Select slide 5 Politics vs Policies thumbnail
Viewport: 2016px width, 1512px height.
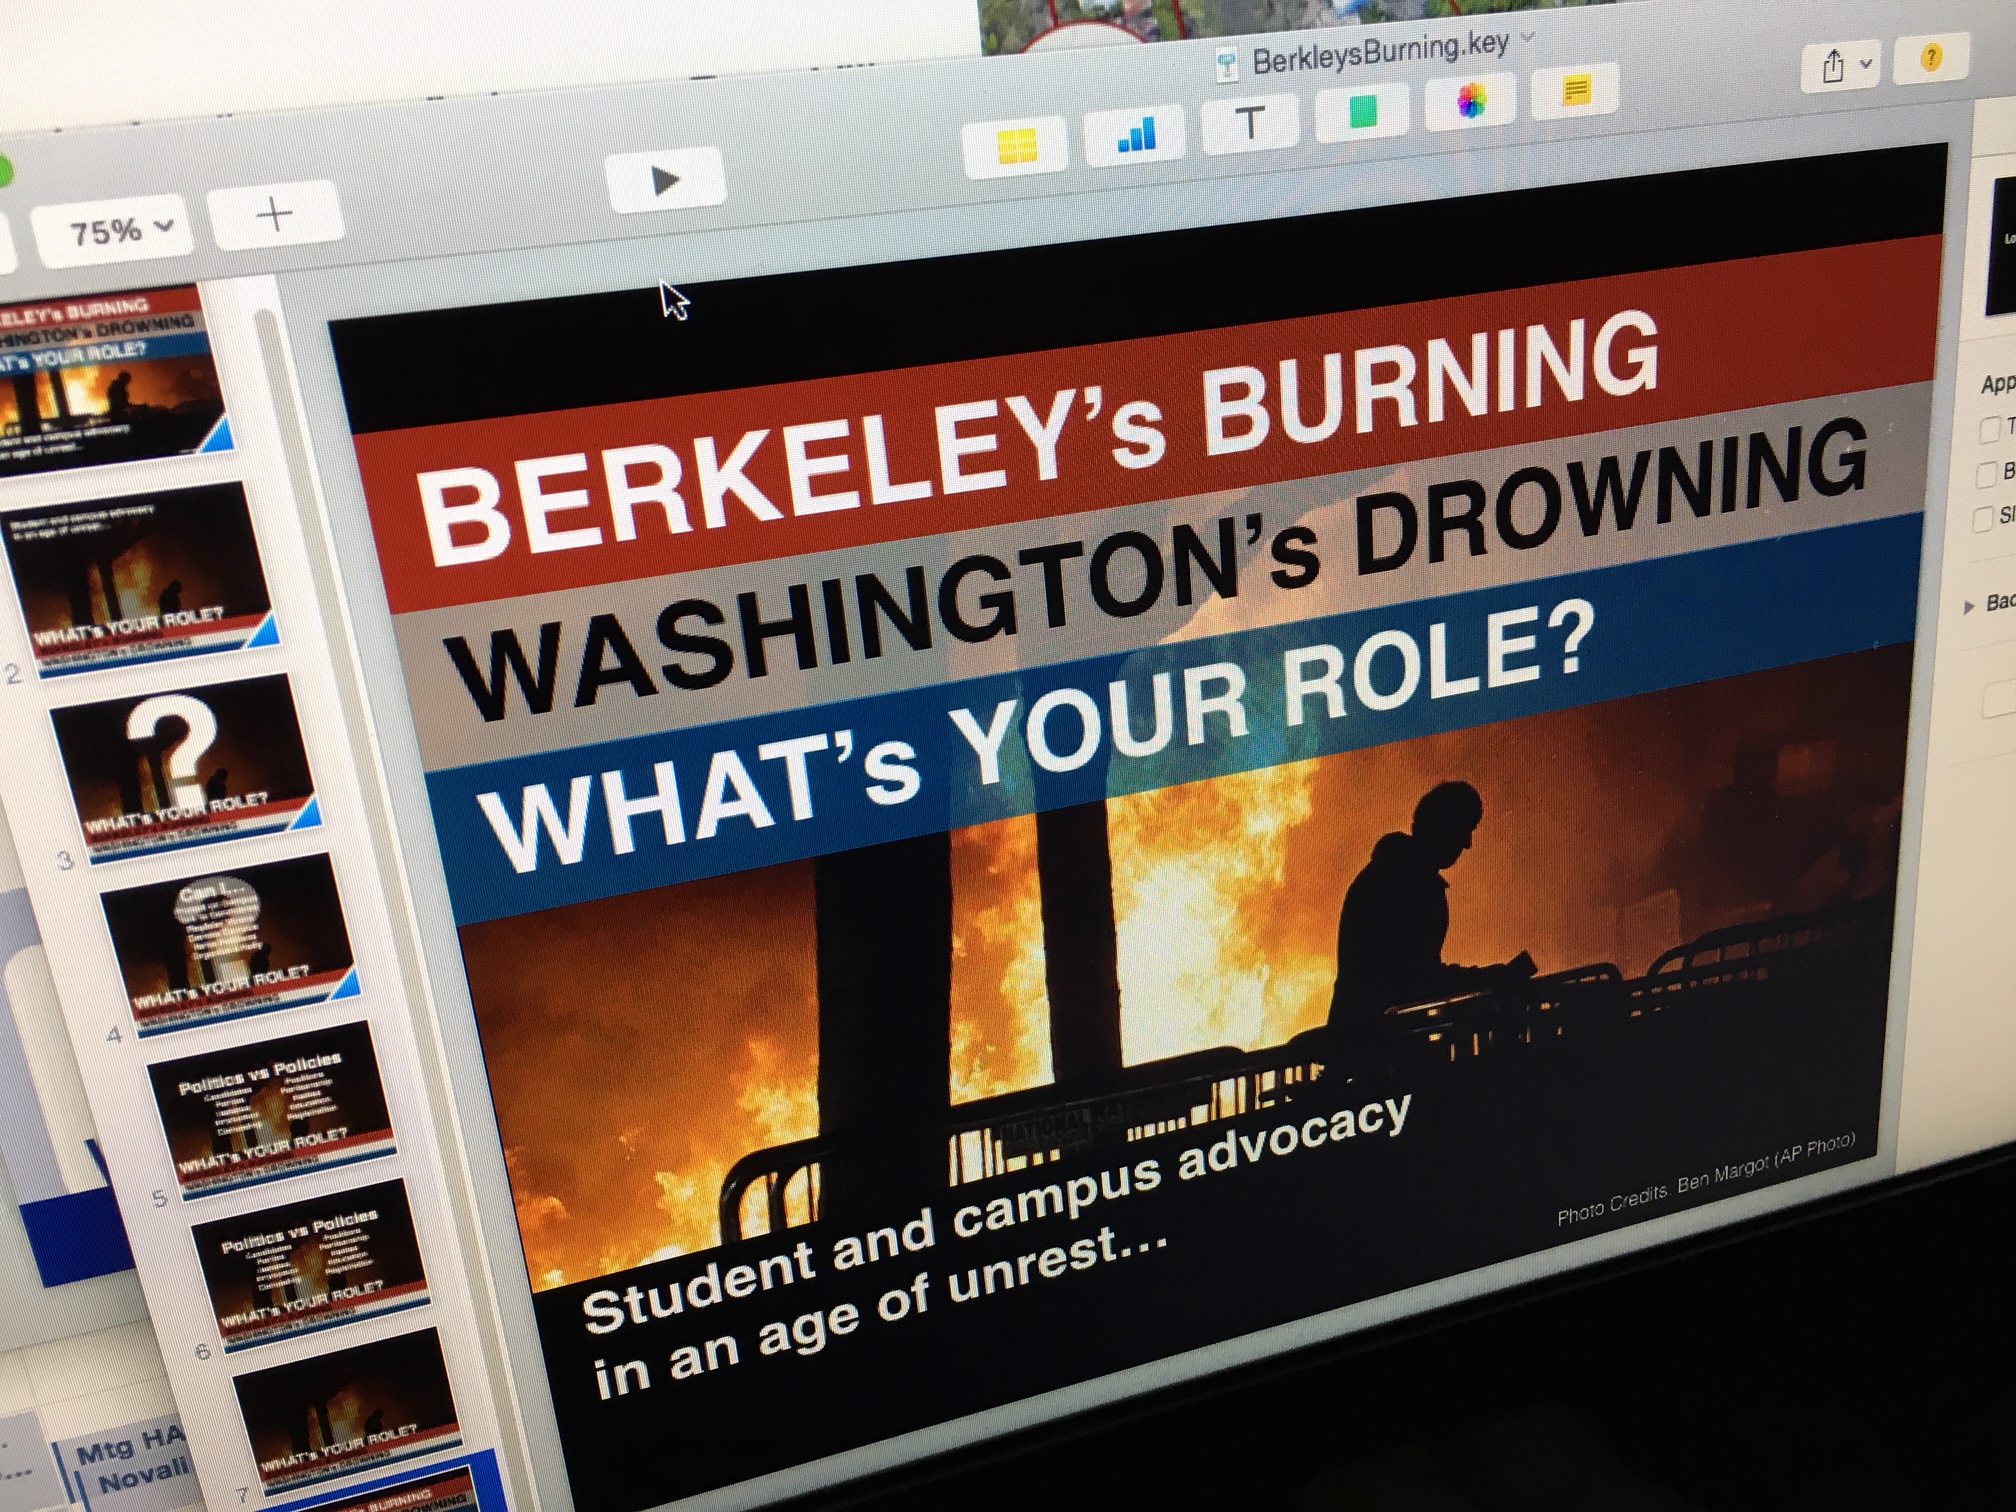pyautogui.click(x=270, y=1110)
